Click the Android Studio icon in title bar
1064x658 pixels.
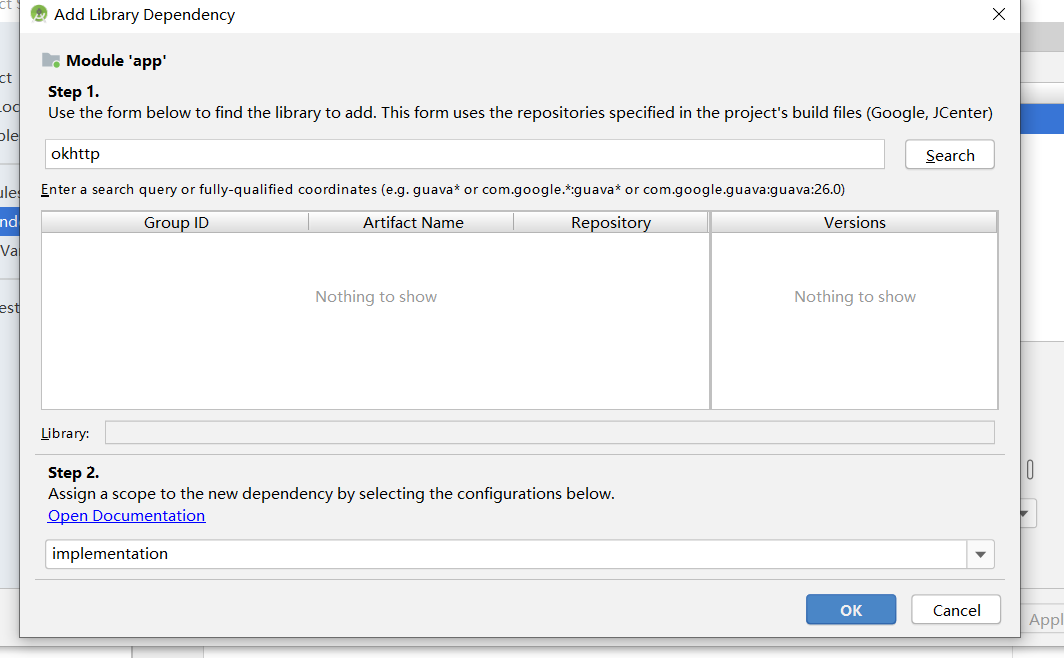39,15
